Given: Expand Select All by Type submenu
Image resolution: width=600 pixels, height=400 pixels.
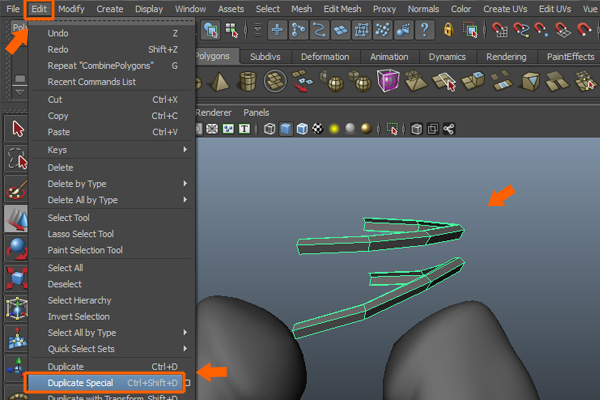Looking at the screenshot, I should [112, 333].
